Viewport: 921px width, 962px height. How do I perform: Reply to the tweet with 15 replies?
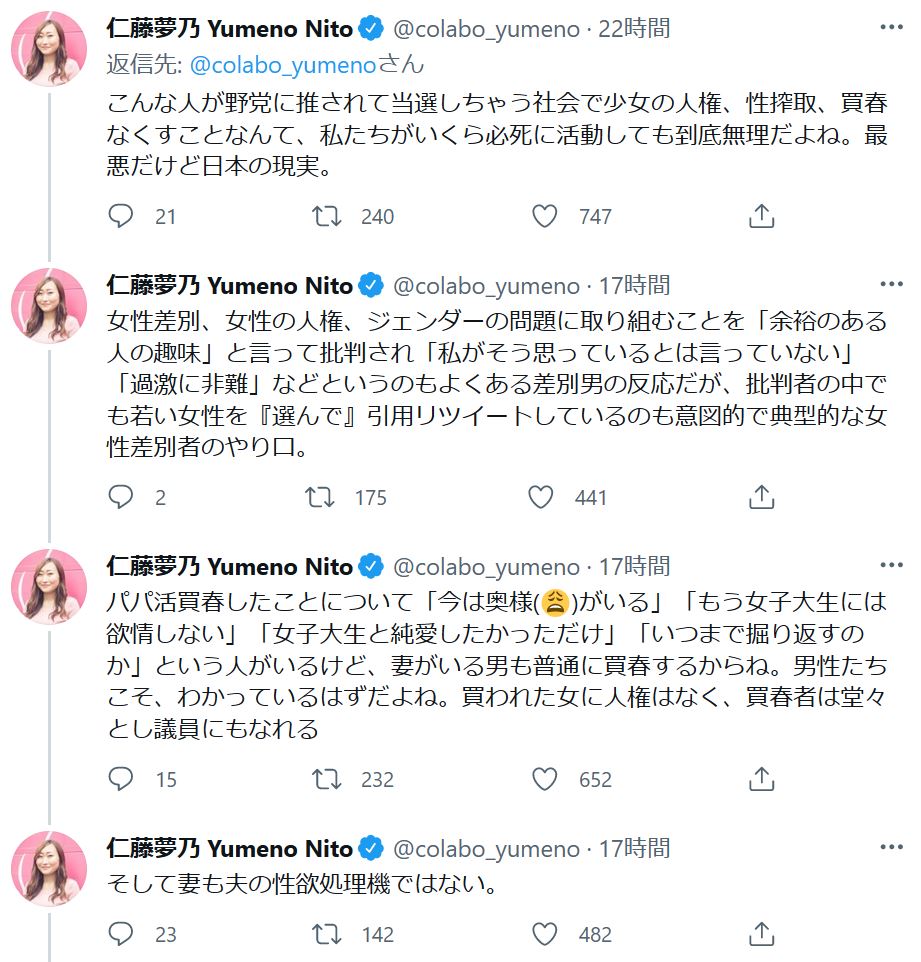121,779
